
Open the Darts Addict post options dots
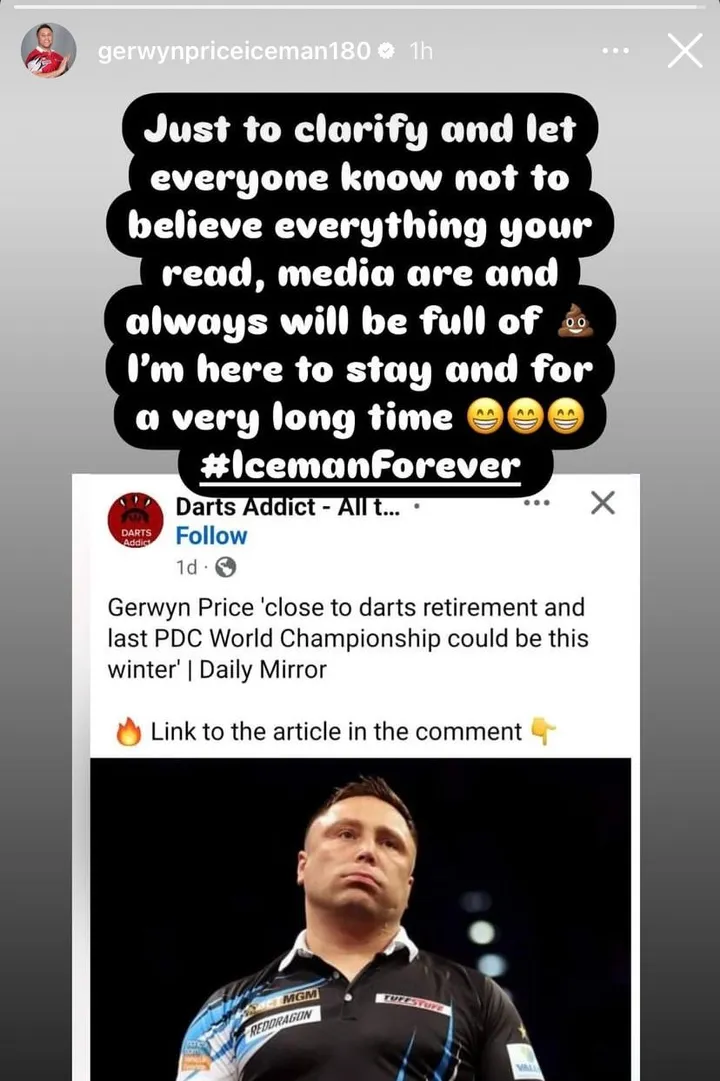(537, 503)
